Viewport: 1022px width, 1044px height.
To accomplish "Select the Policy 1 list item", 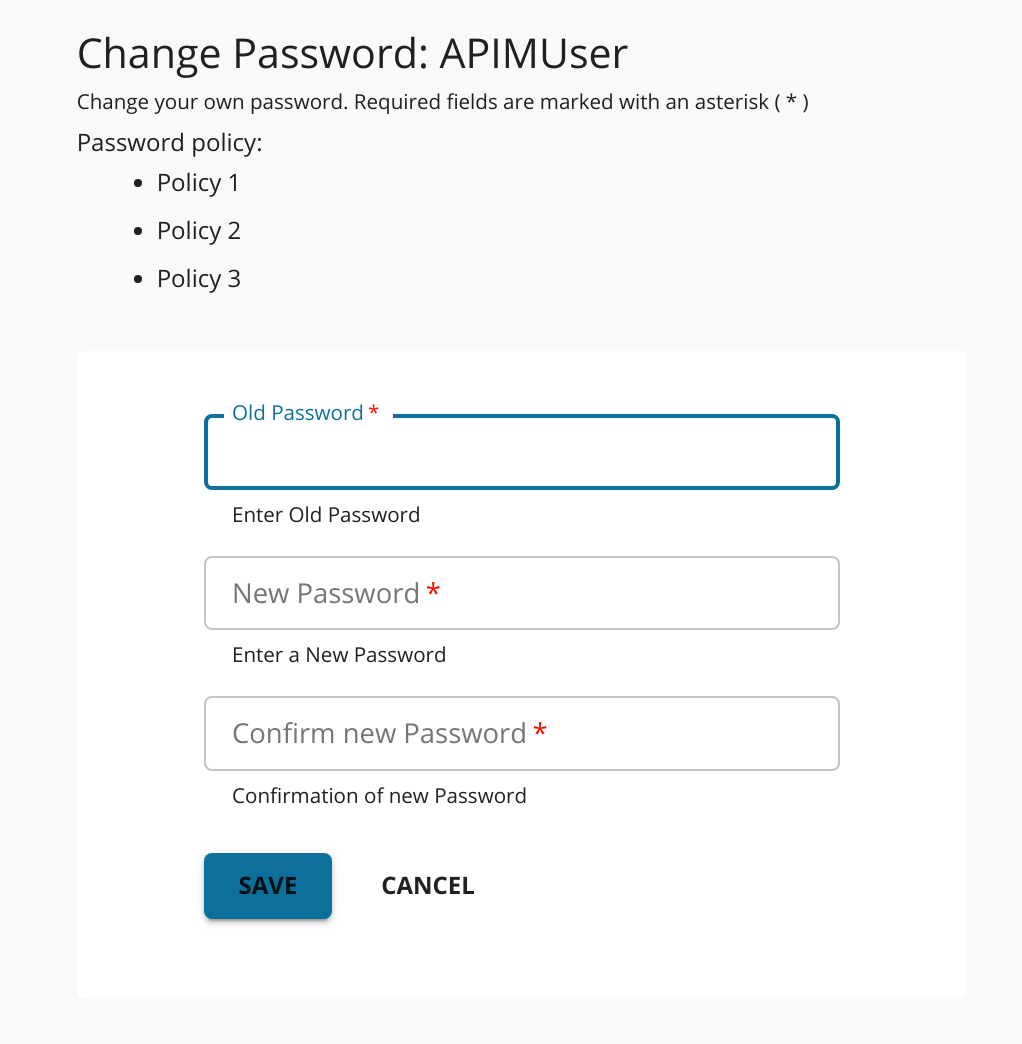I will [x=197, y=182].
